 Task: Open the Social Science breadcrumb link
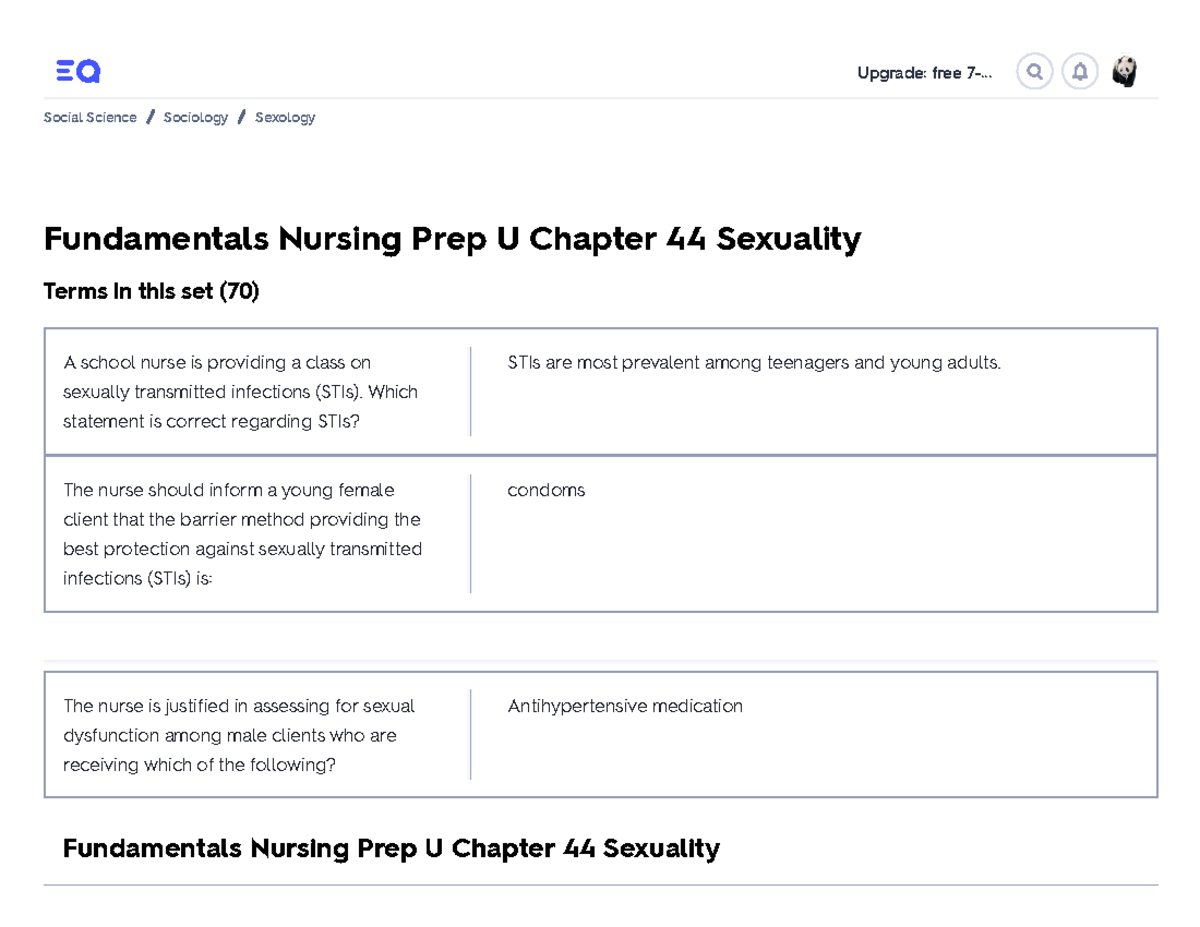click(89, 117)
